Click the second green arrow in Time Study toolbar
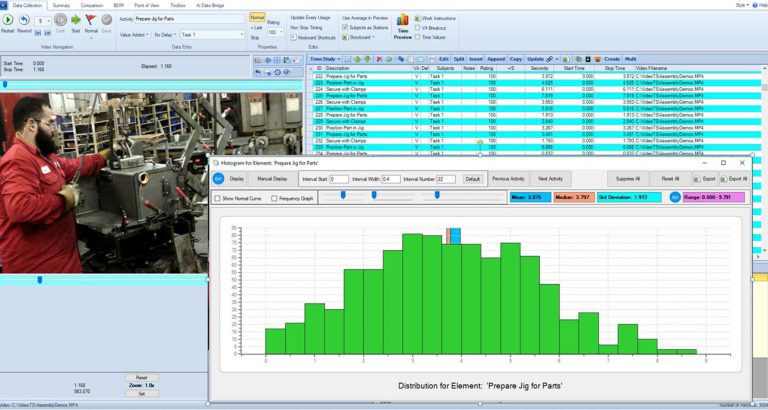The width and height of the screenshot is (768, 410). 367,59
